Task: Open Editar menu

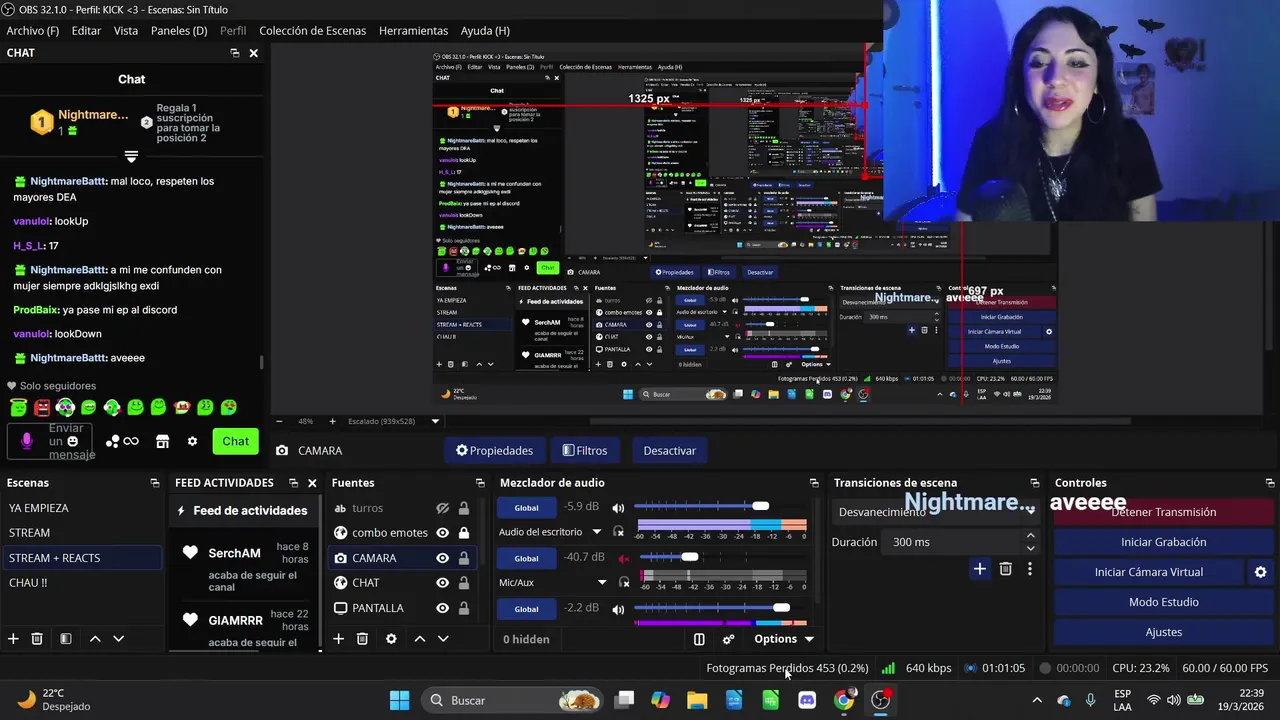Action: [x=86, y=31]
